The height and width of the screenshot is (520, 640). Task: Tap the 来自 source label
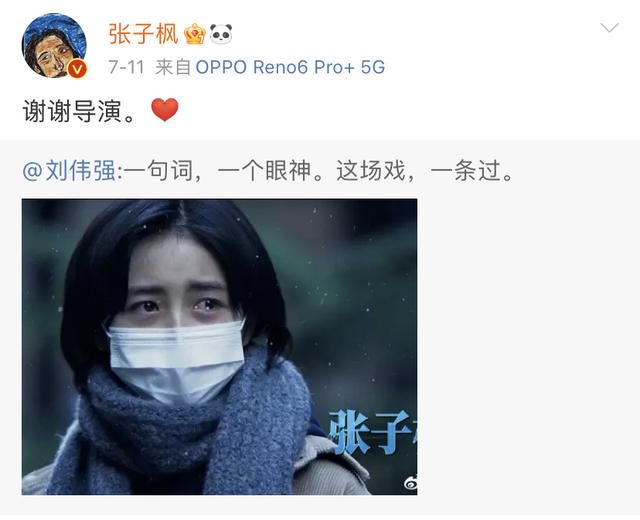[173, 67]
